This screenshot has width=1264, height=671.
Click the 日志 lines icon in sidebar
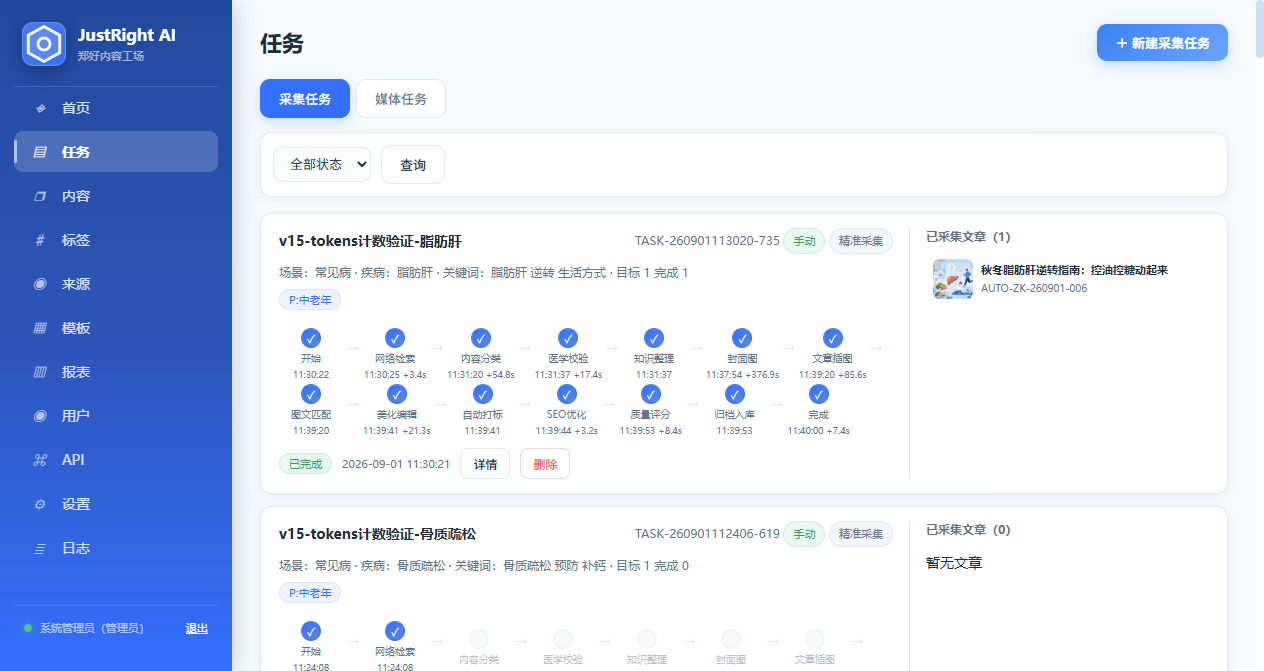40,548
